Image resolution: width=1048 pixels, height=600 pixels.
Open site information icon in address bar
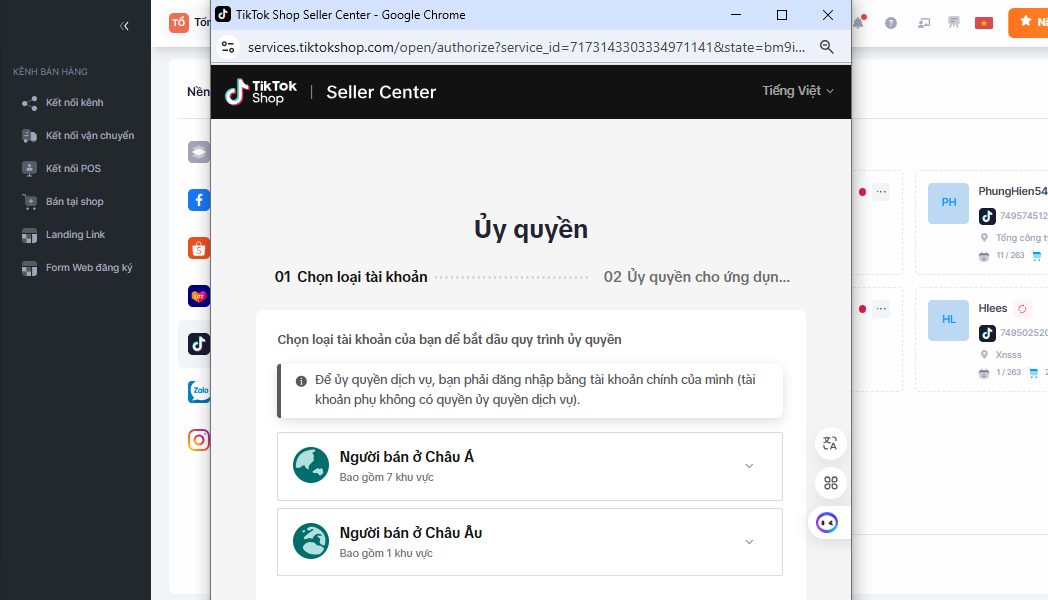click(x=228, y=47)
